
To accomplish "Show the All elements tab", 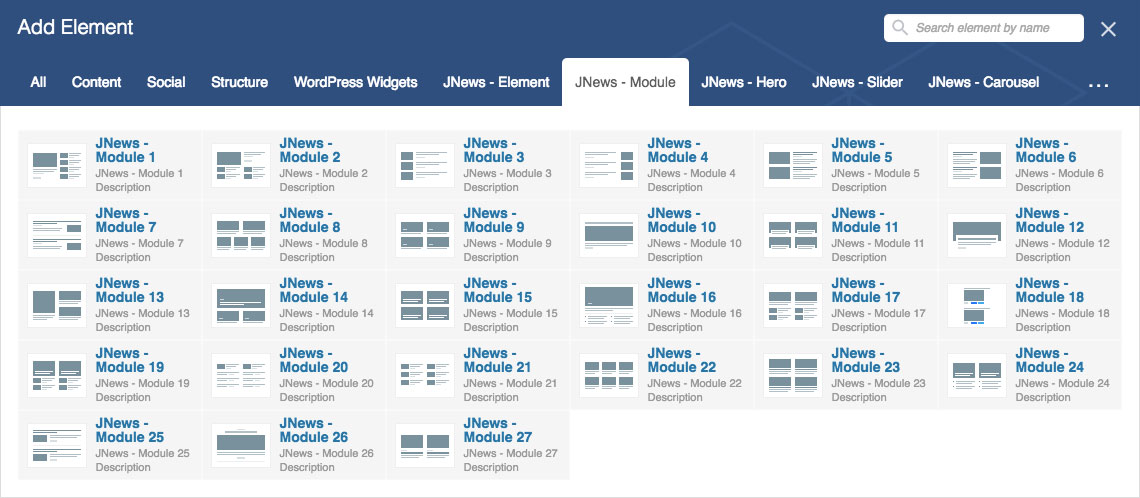I will pyautogui.click(x=38, y=82).
